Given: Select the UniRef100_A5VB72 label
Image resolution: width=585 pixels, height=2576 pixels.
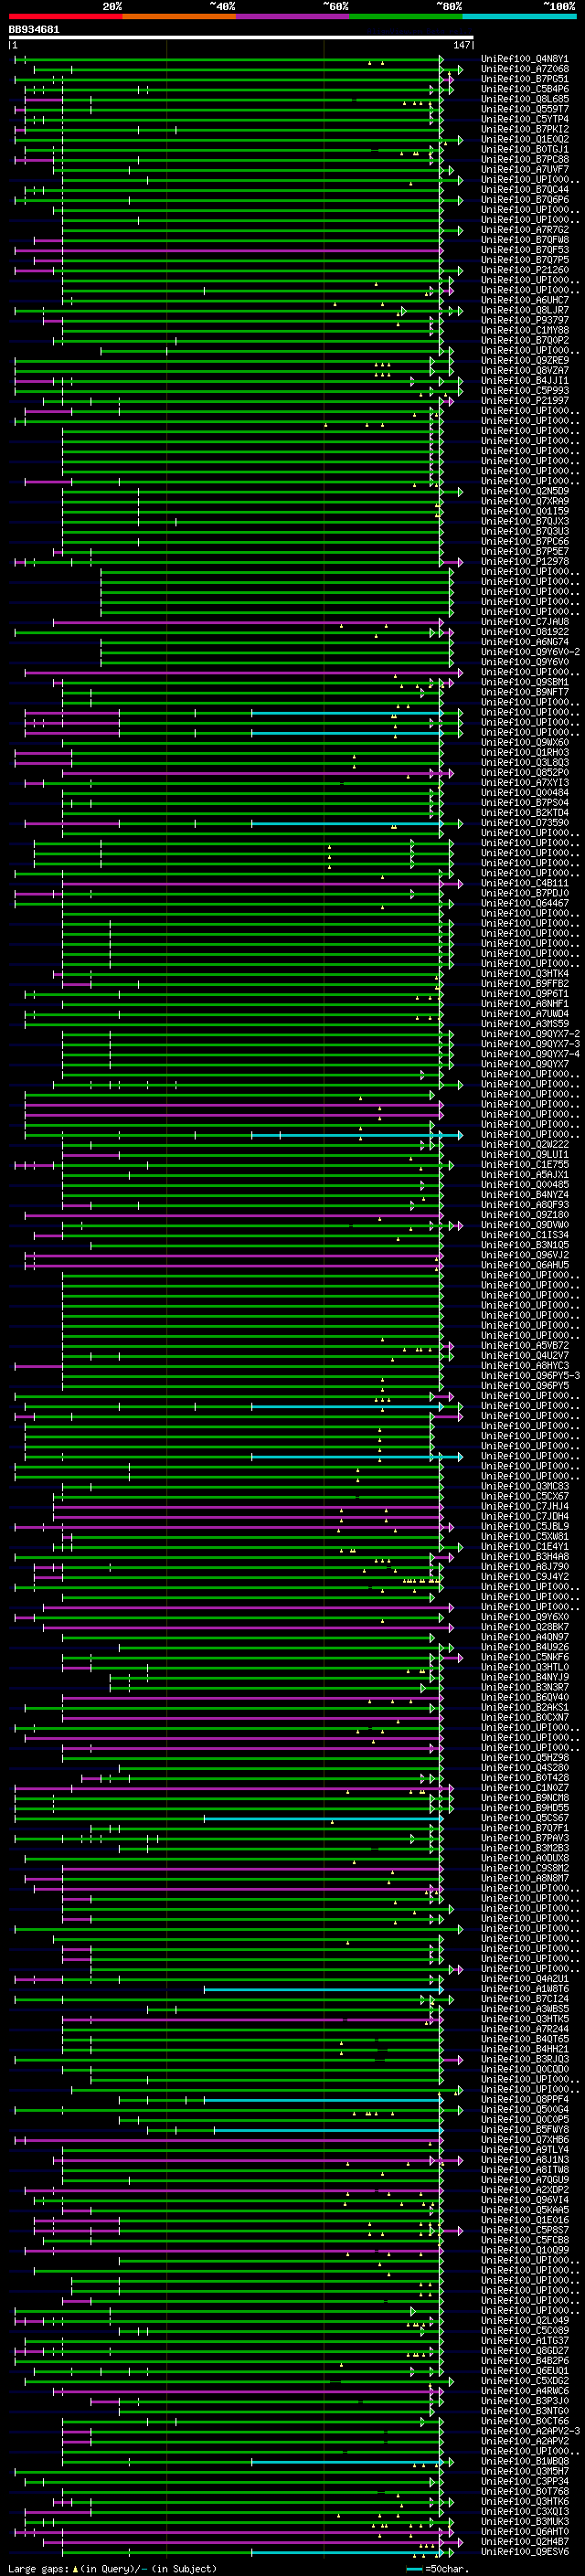Looking at the screenshot, I should (524, 1346).
